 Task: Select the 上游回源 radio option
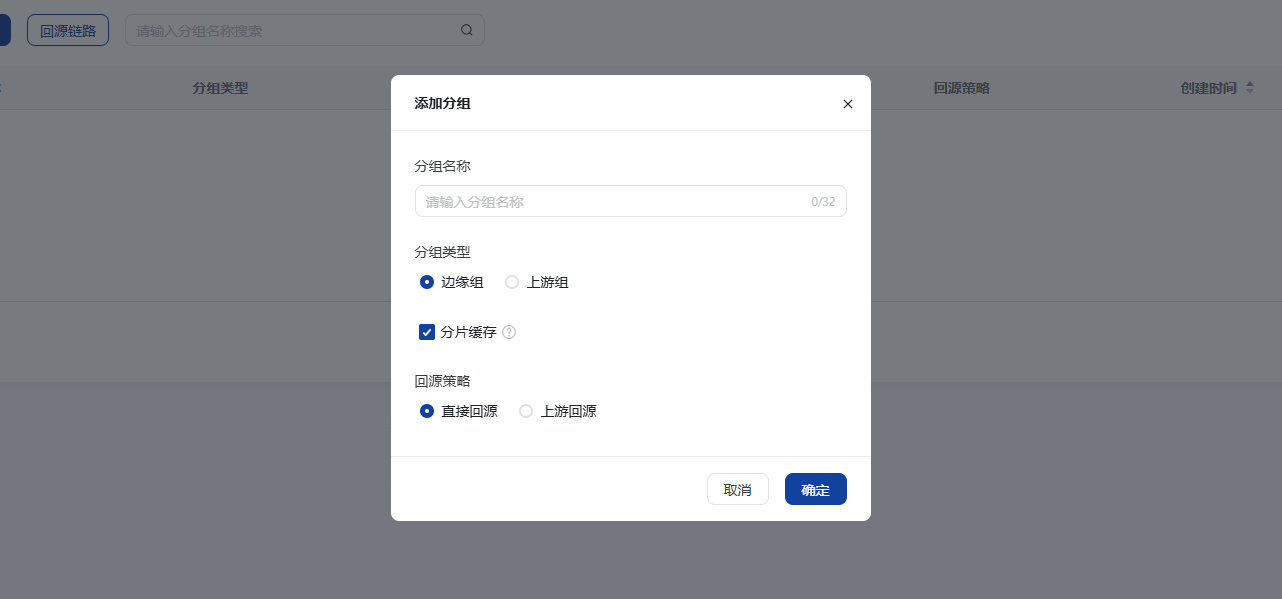526,411
